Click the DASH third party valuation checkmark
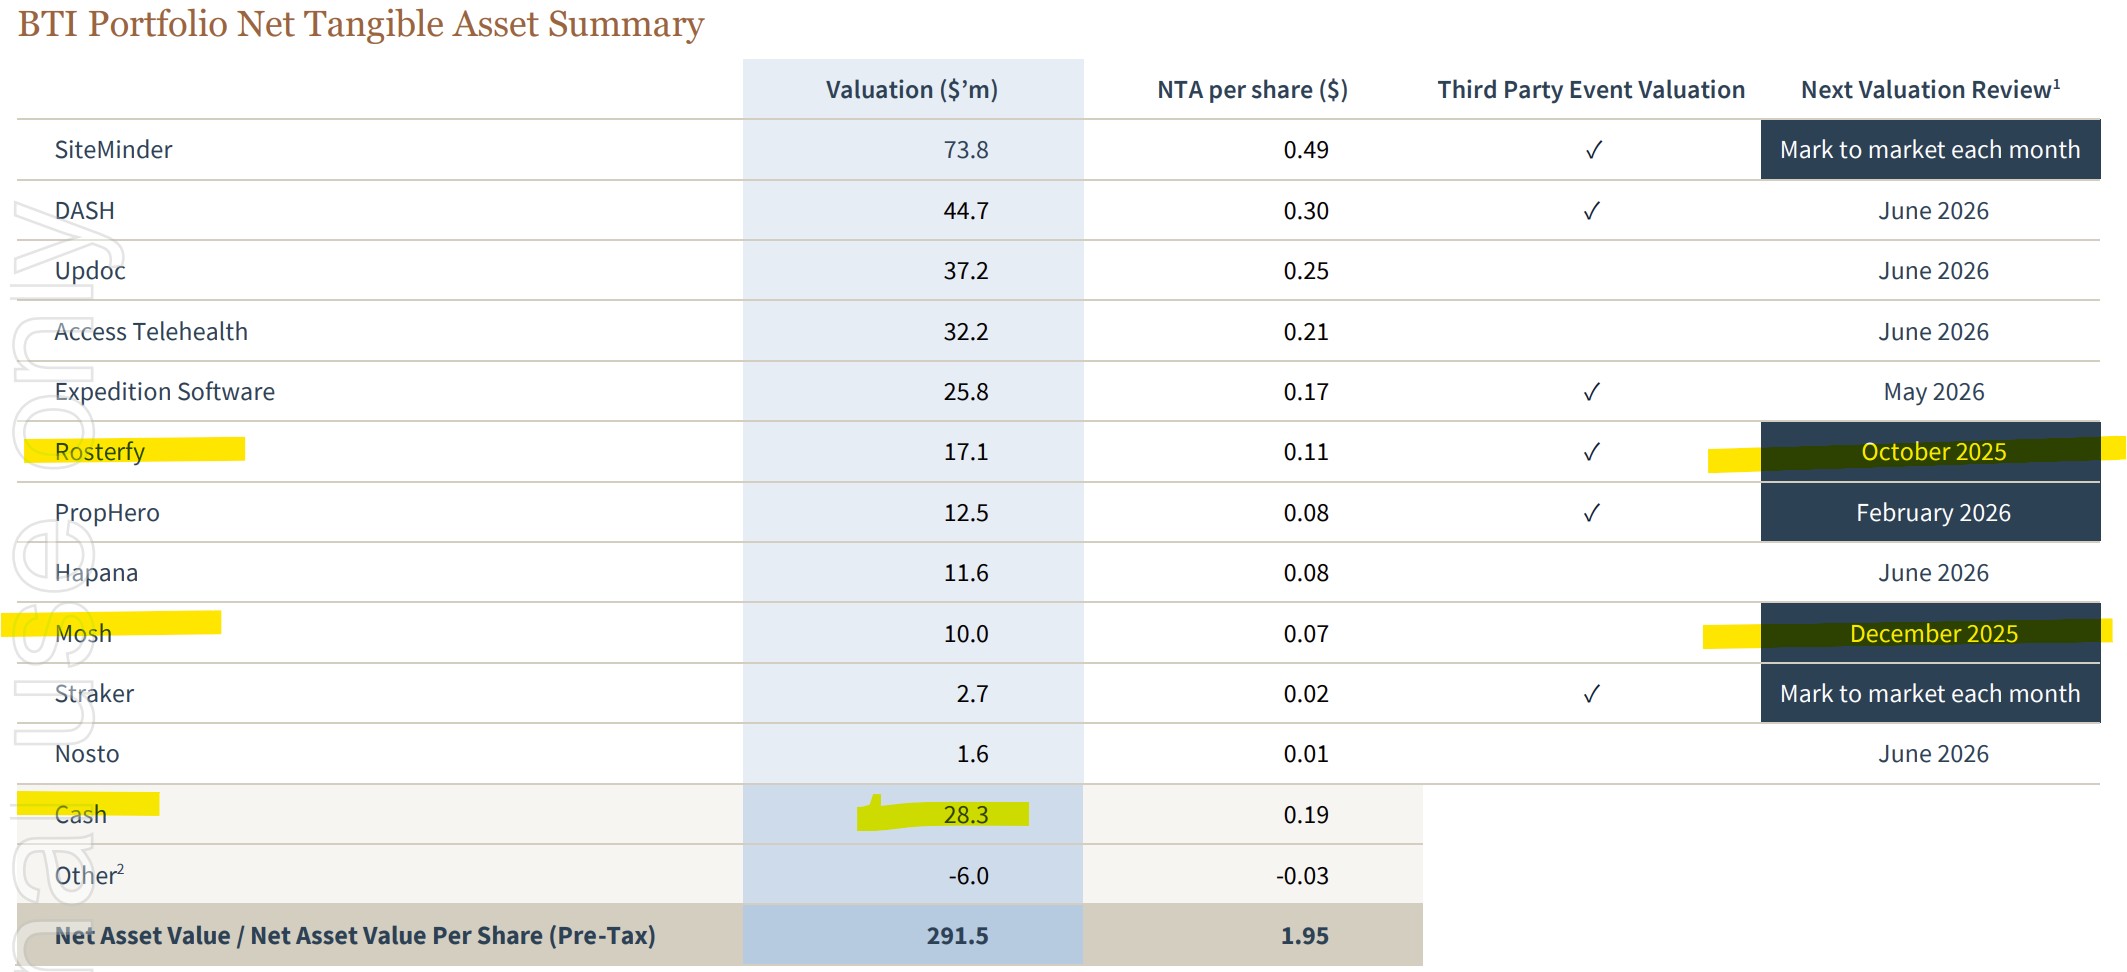The width and height of the screenshot is (2127, 972). pyautogui.click(x=1591, y=211)
